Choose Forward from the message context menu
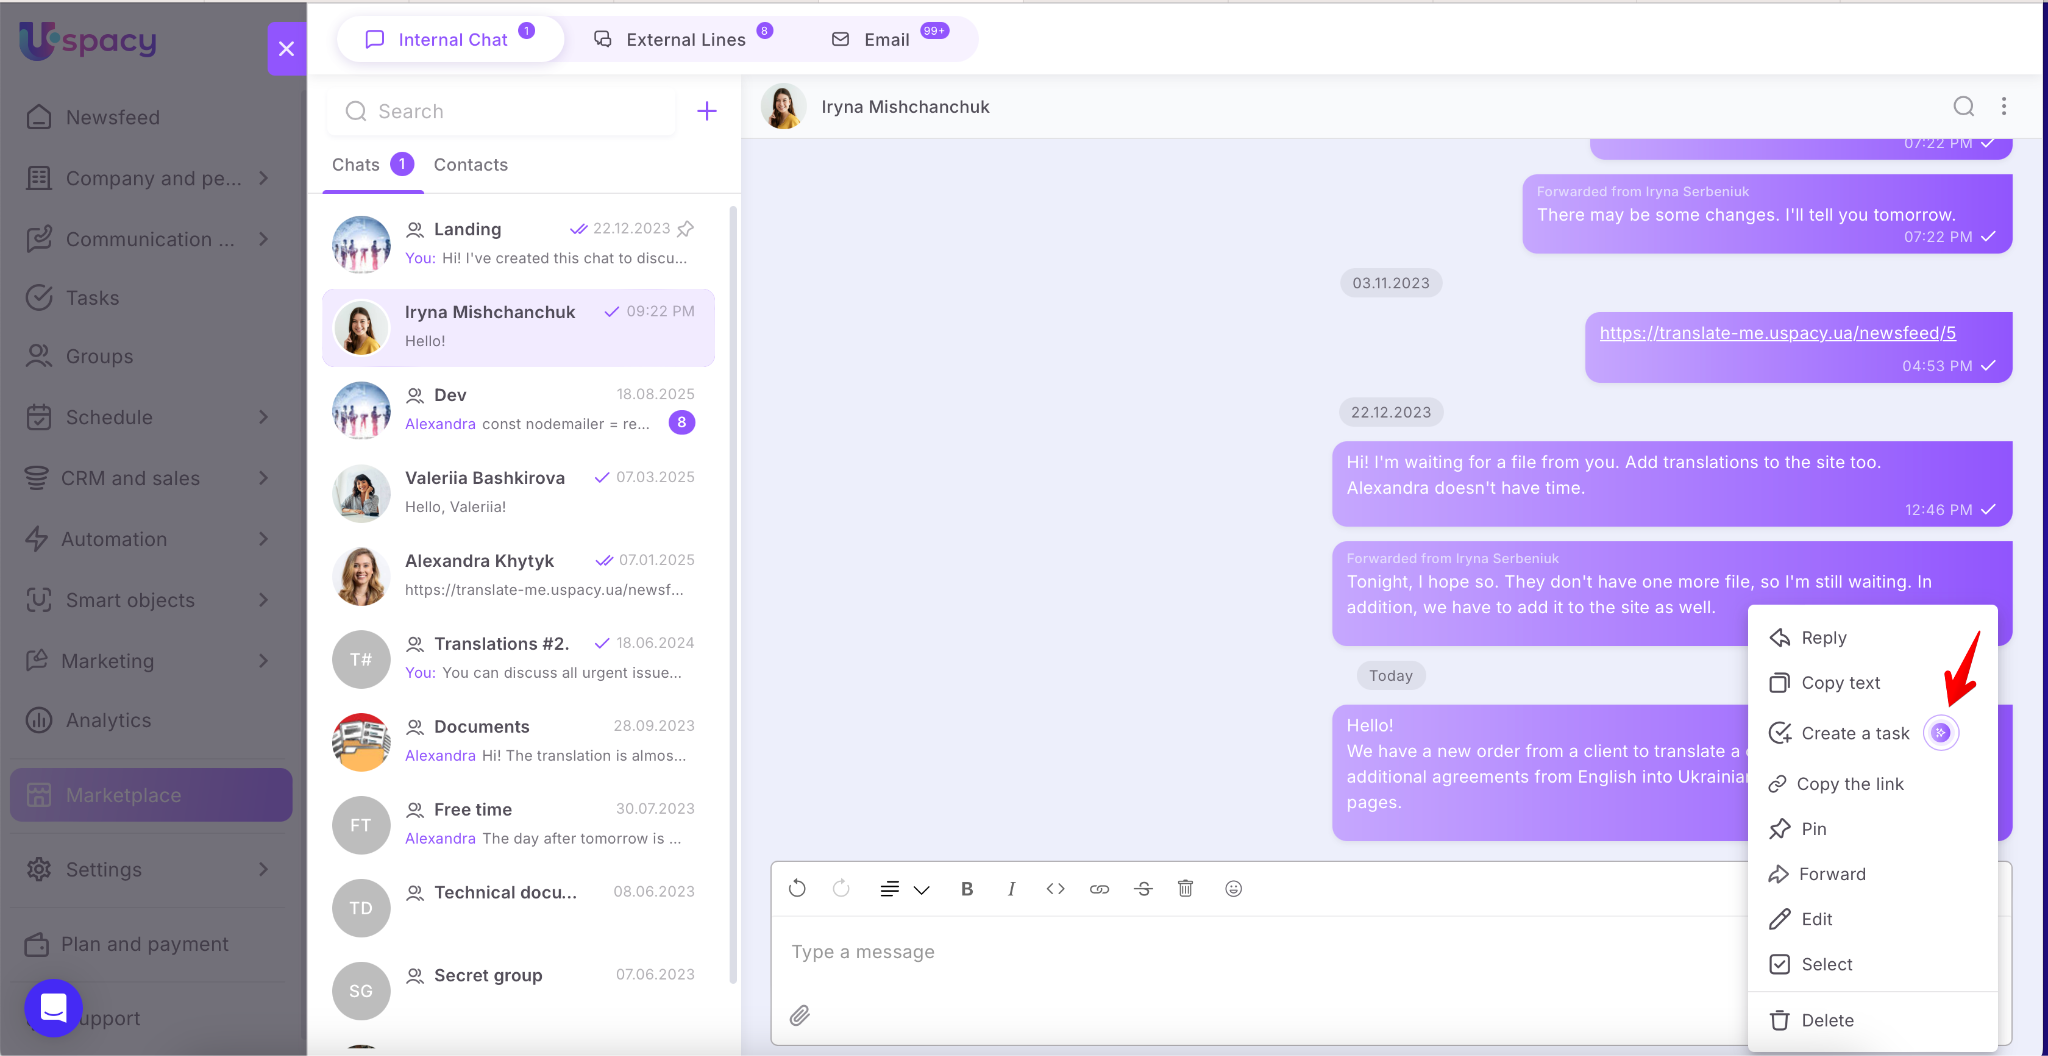 coord(1831,874)
